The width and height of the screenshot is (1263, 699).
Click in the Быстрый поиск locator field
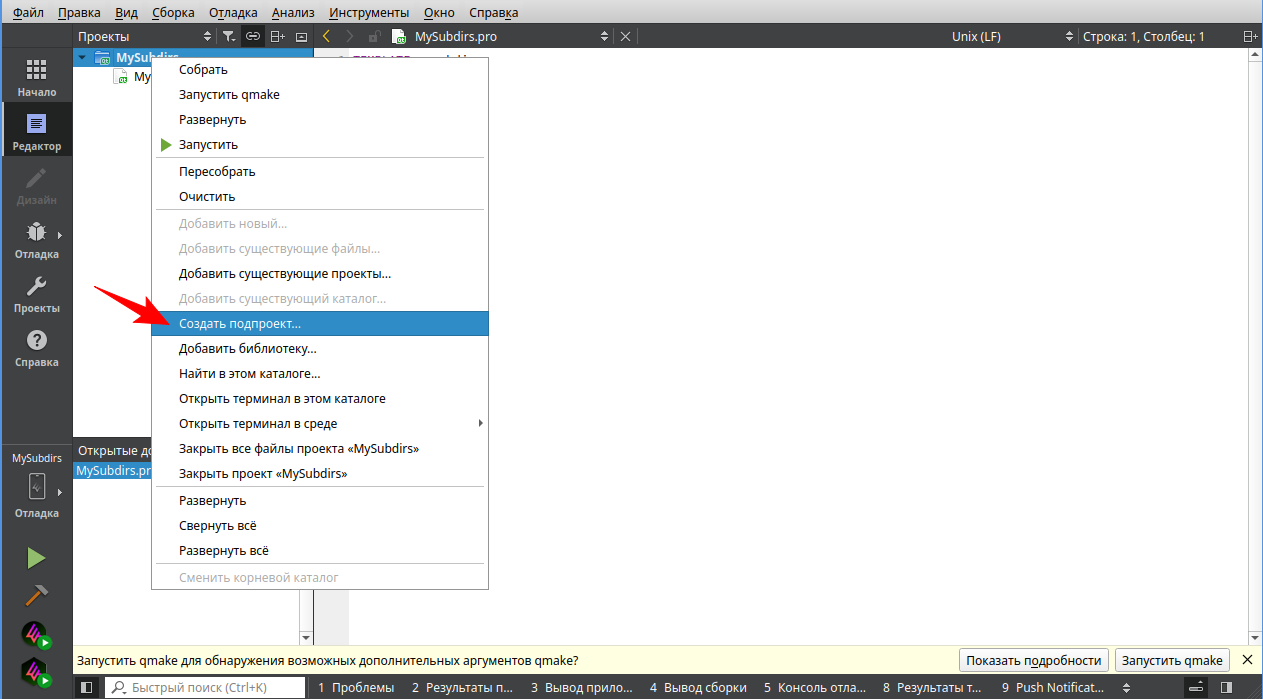point(205,688)
